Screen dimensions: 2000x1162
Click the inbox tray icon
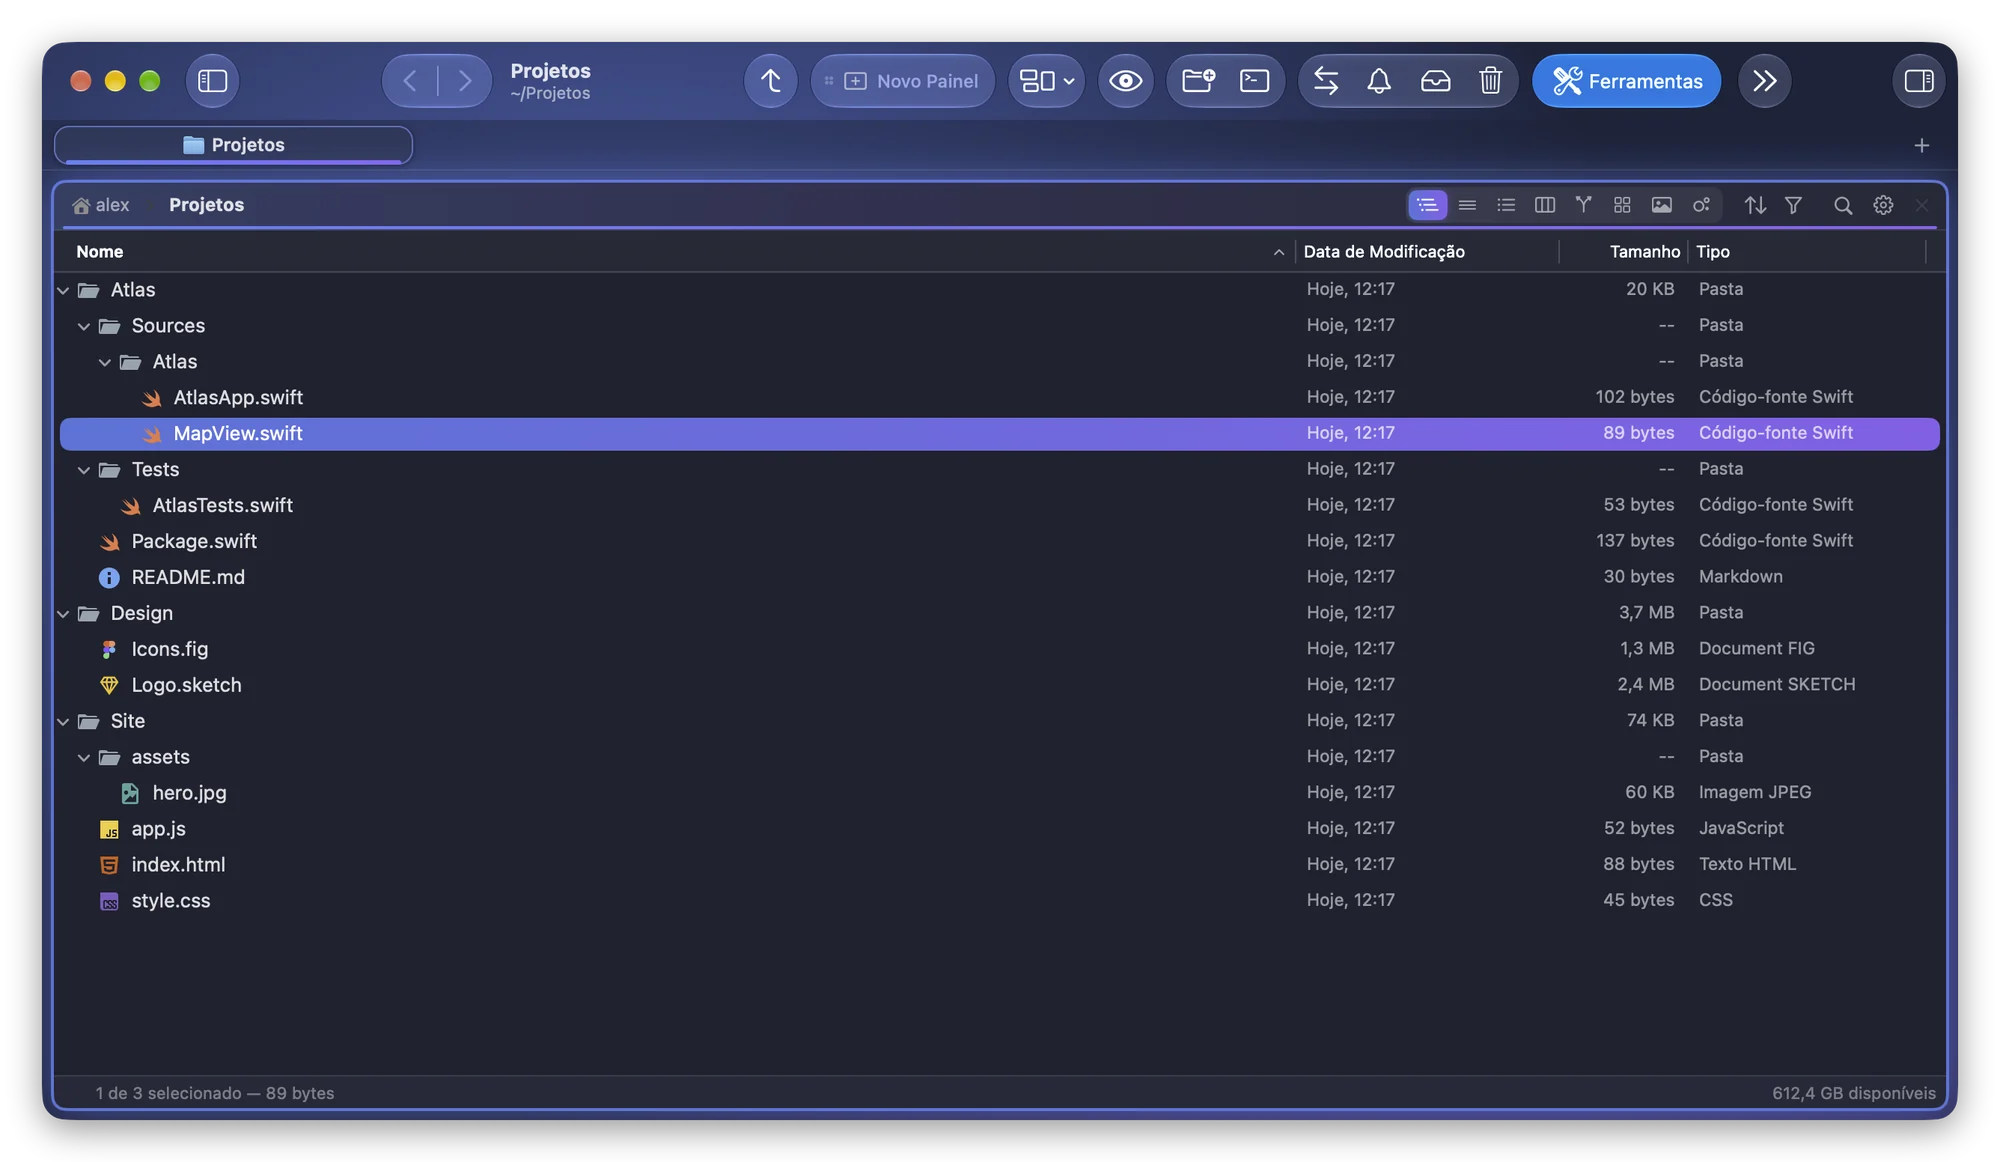coord(1435,81)
